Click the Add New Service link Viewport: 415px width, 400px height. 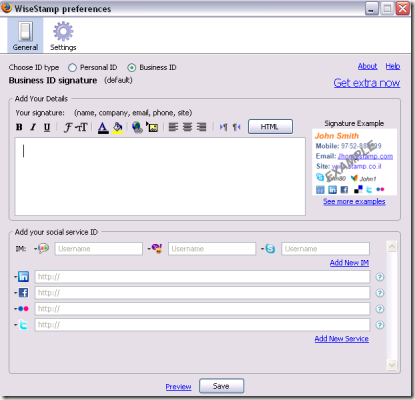pyautogui.click(x=342, y=339)
